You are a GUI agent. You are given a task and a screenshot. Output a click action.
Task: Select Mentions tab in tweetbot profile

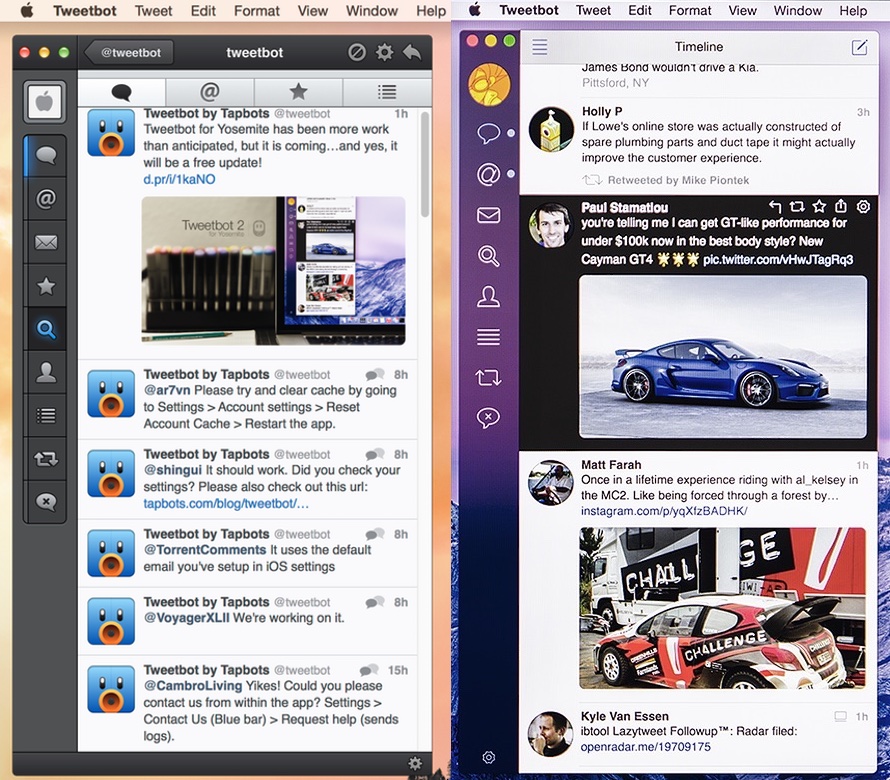209,91
